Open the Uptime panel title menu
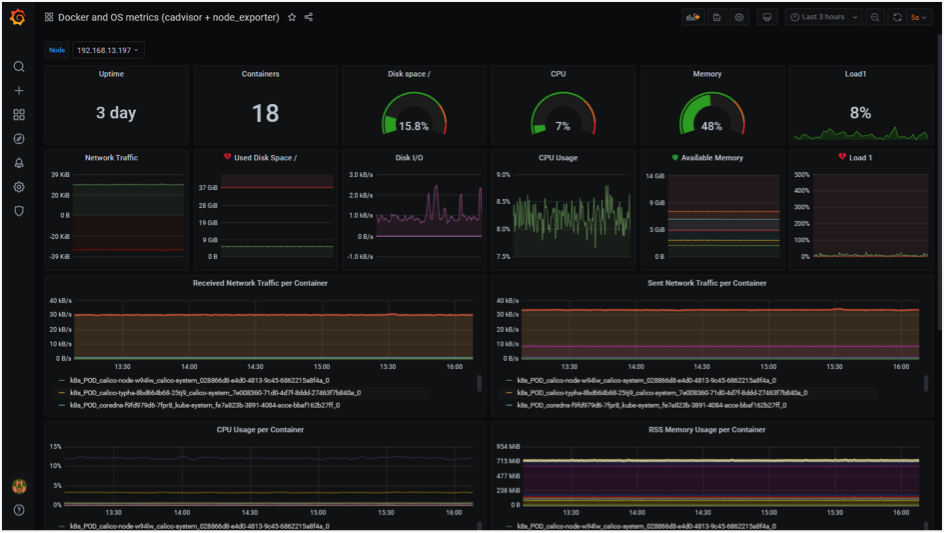The width and height of the screenshot is (944, 533). (111, 74)
